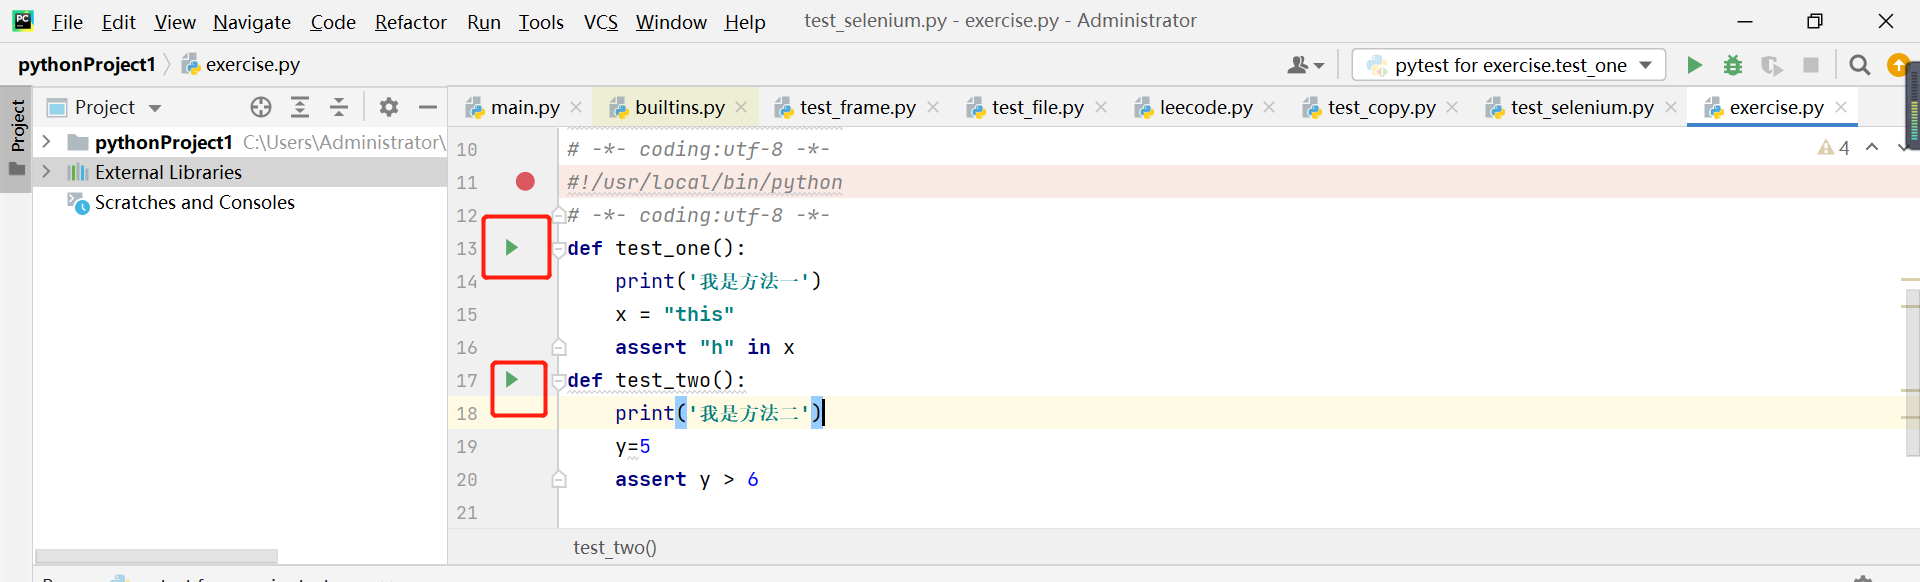Remove the breakpoint on line 11

(x=525, y=182)
